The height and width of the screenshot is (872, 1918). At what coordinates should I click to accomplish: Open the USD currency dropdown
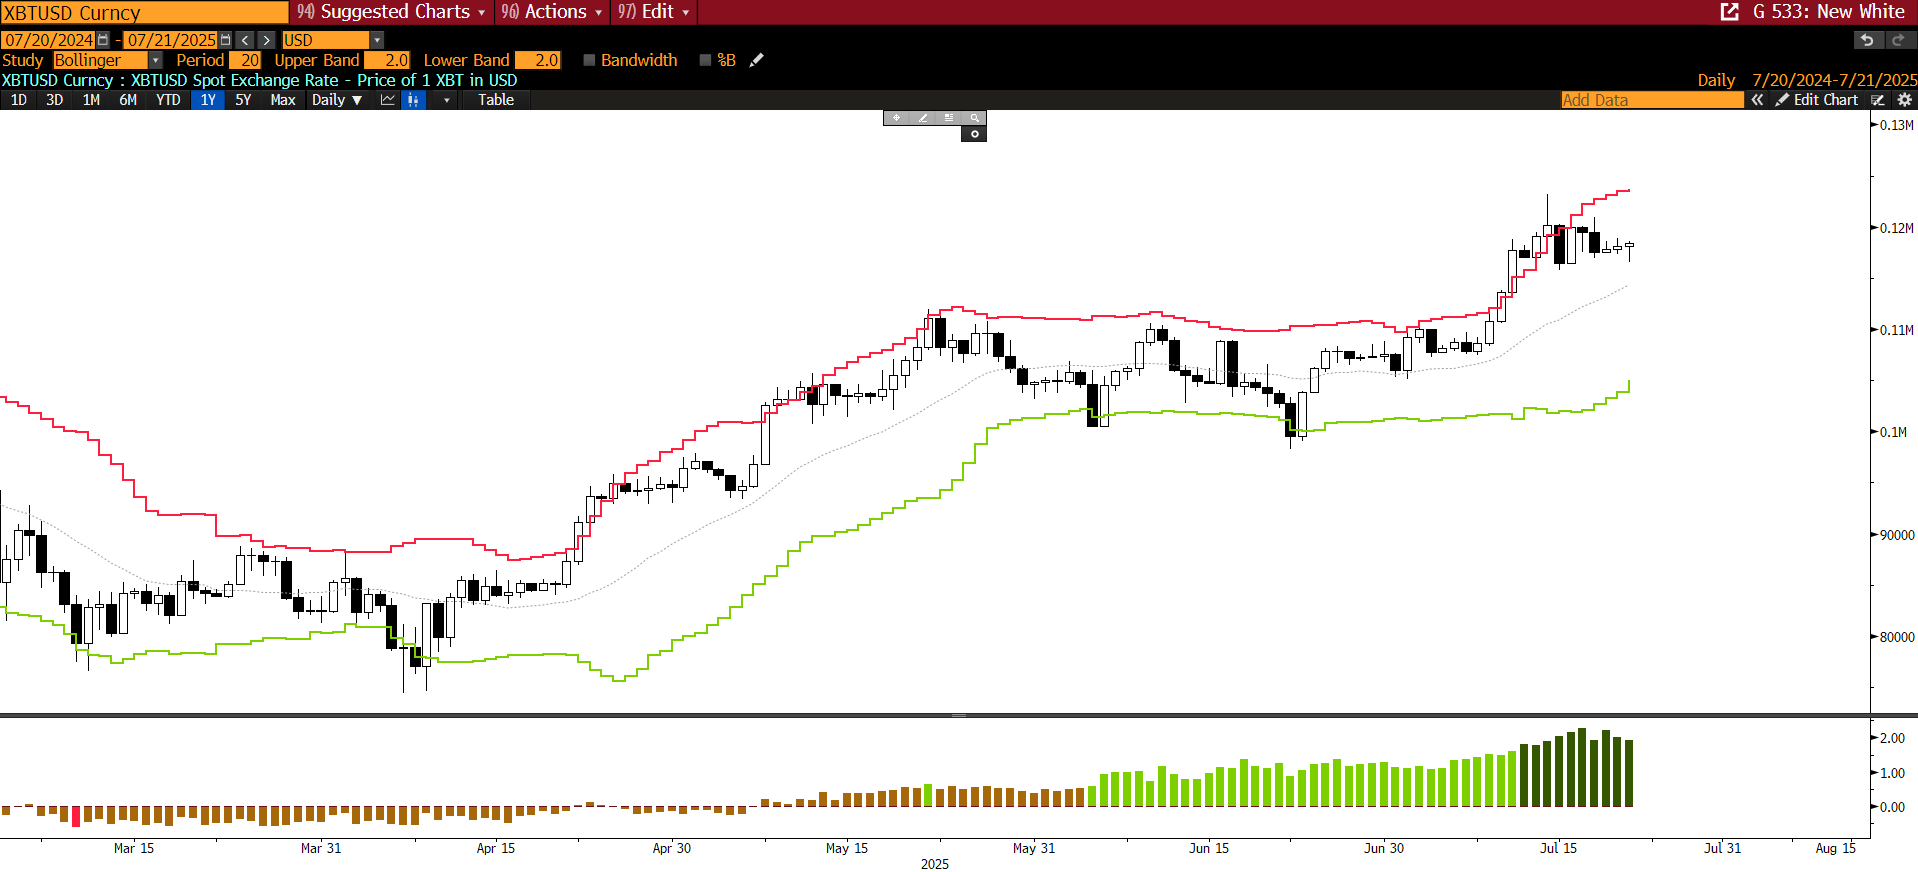[x=377, y=40]
